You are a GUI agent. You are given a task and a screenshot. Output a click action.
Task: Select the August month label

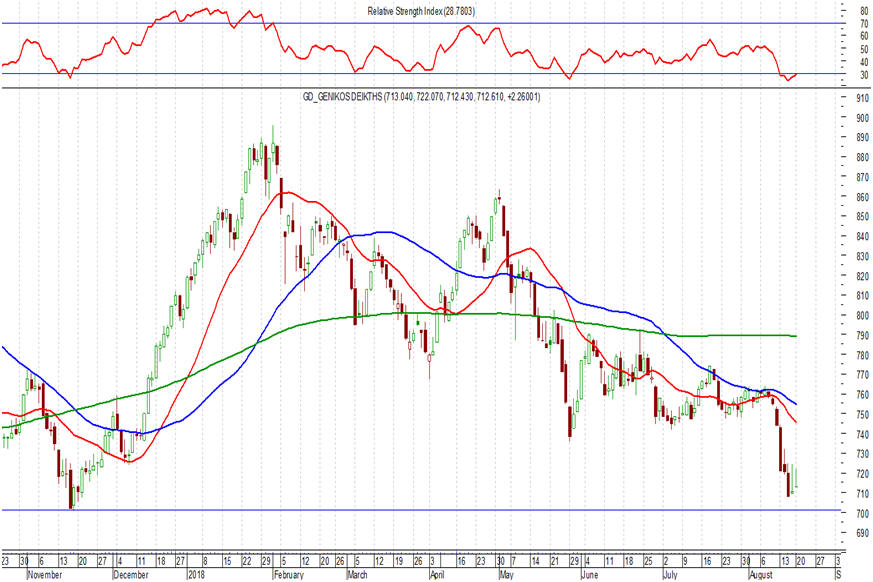[761, 574]
